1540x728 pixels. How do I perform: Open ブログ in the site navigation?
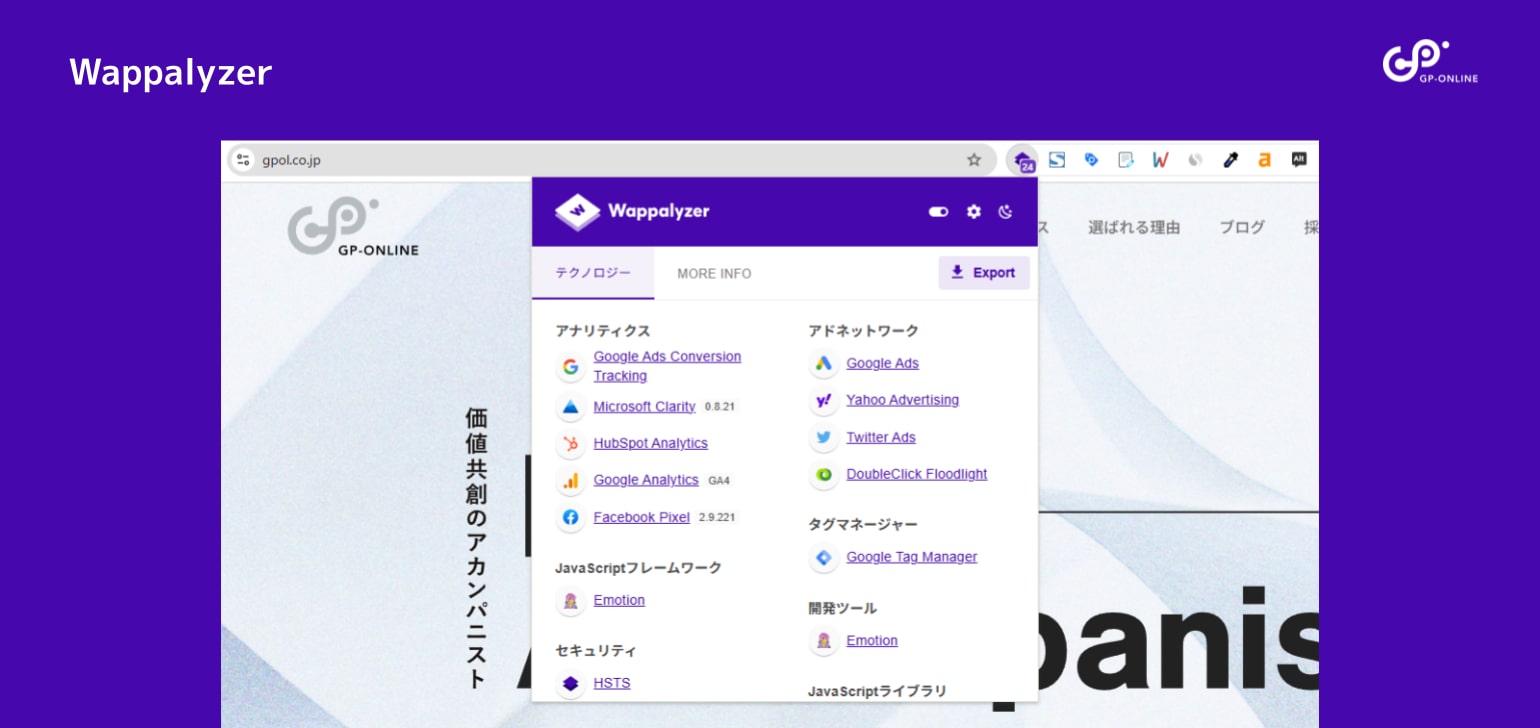[x=1242, y=227]
